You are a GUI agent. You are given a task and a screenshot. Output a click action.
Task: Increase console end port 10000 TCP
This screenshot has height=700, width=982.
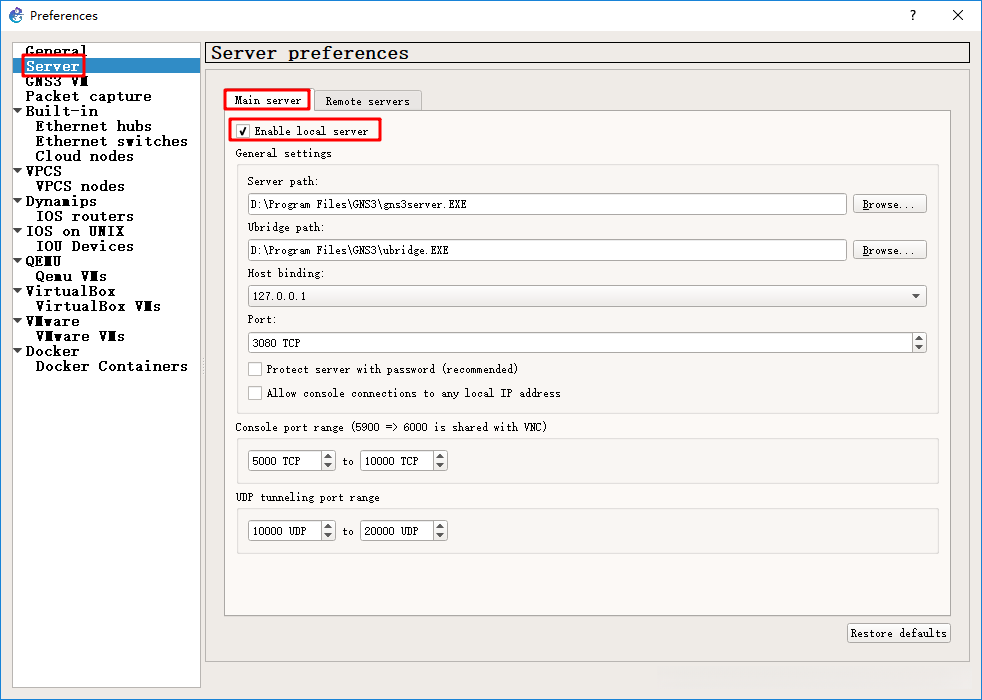(440, 456)
